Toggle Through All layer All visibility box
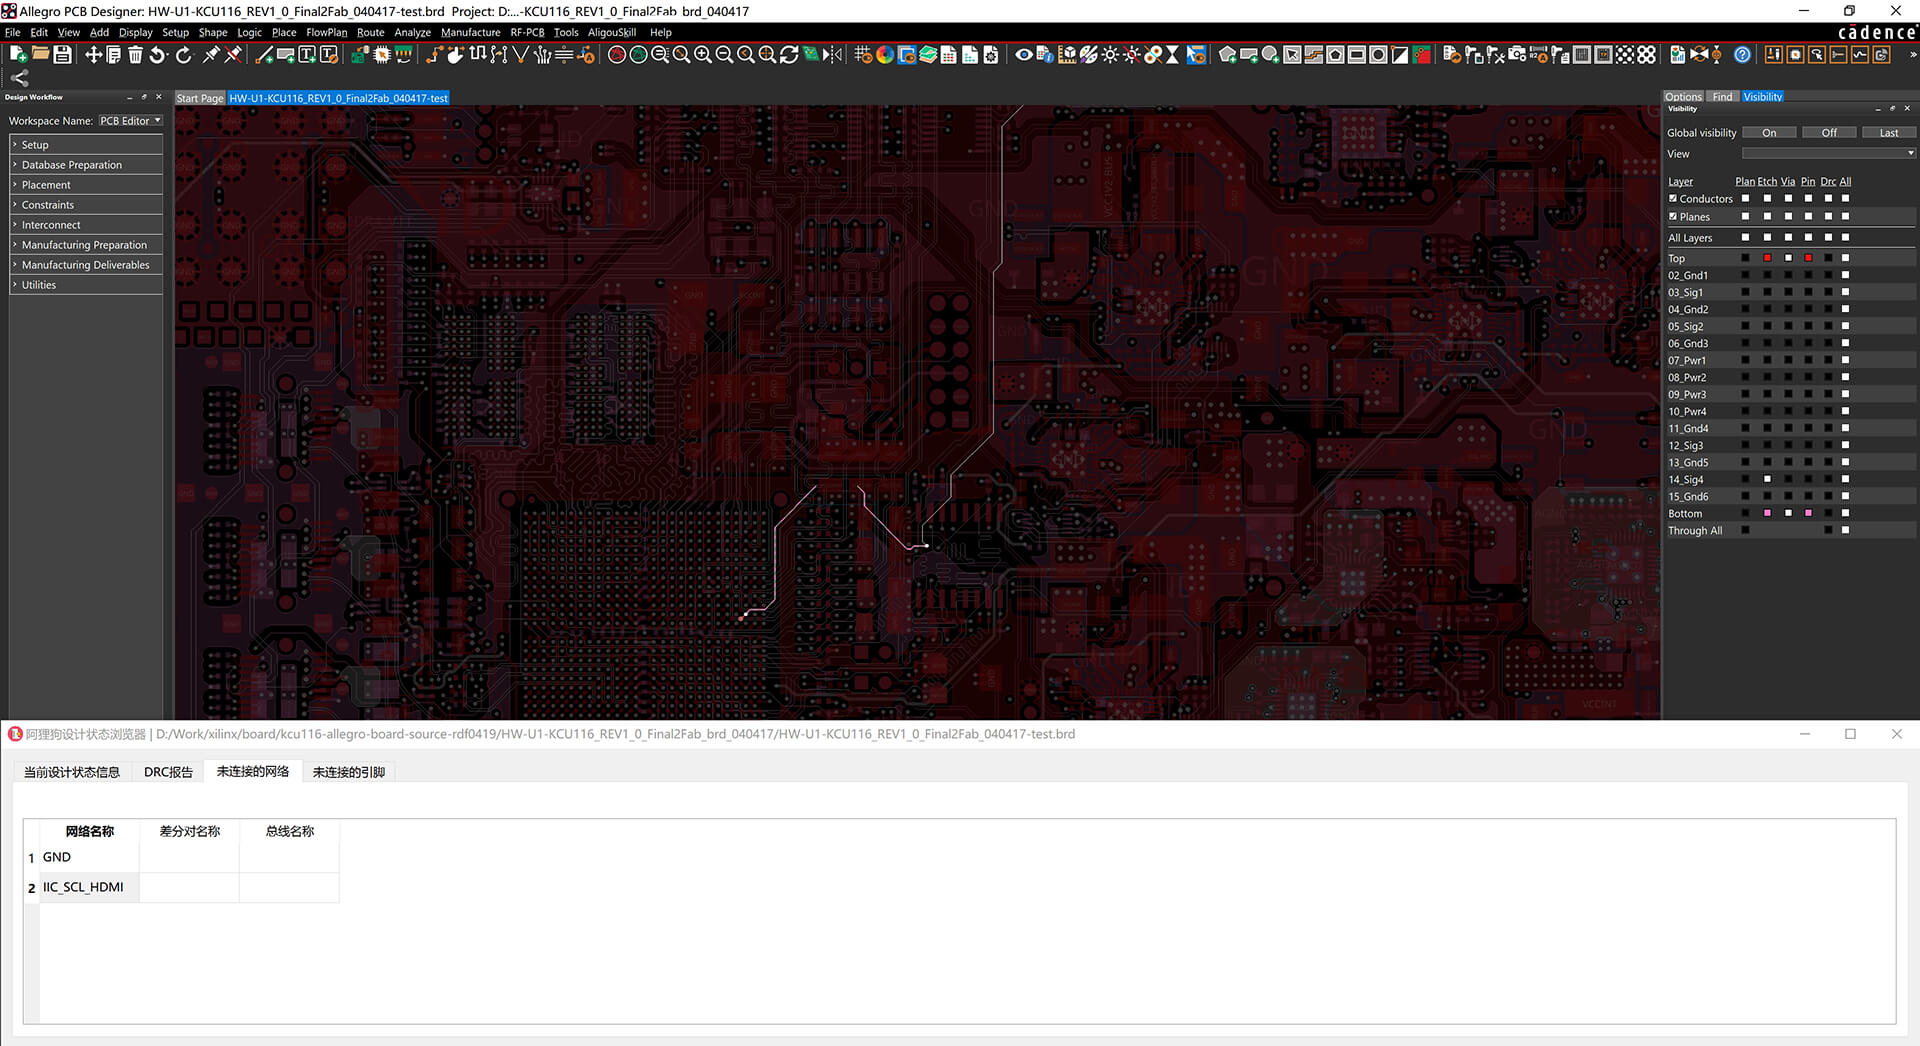1920x1046 pixels. (x=1845, y=530)
